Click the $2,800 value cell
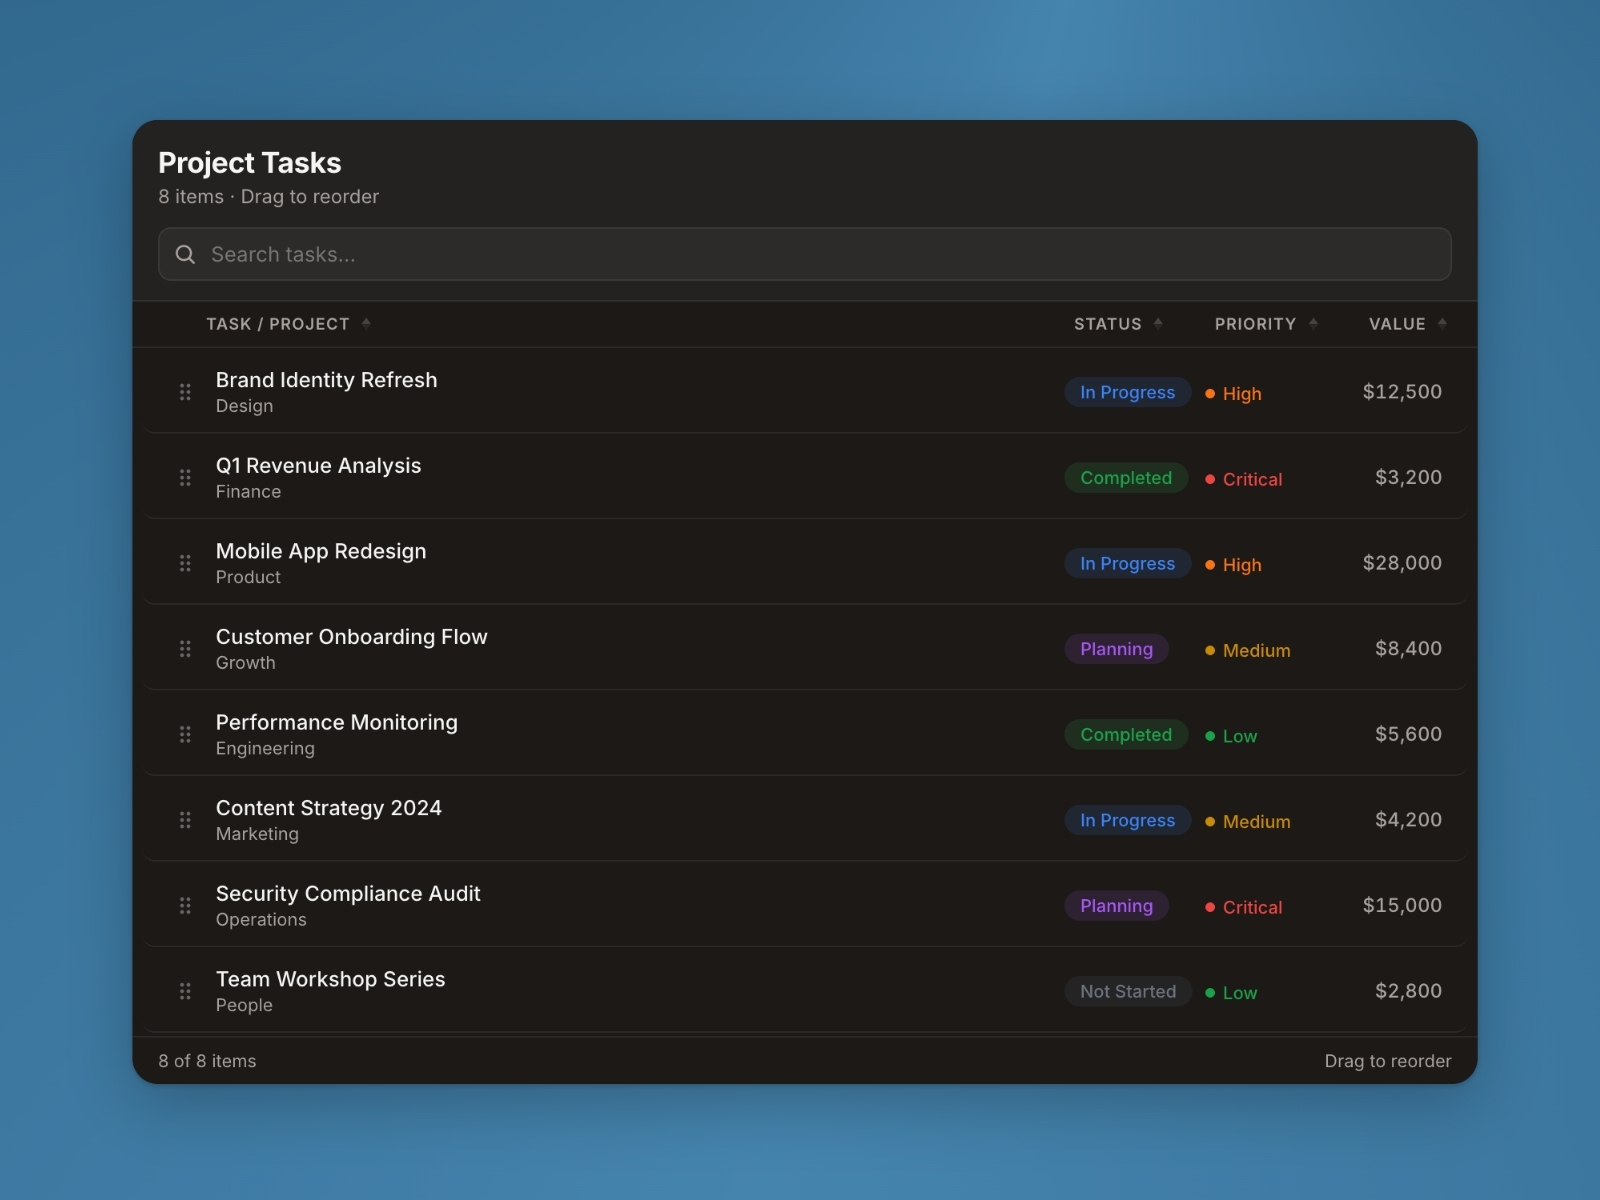This screenshot has width=1600, height=1200. 1408,991
